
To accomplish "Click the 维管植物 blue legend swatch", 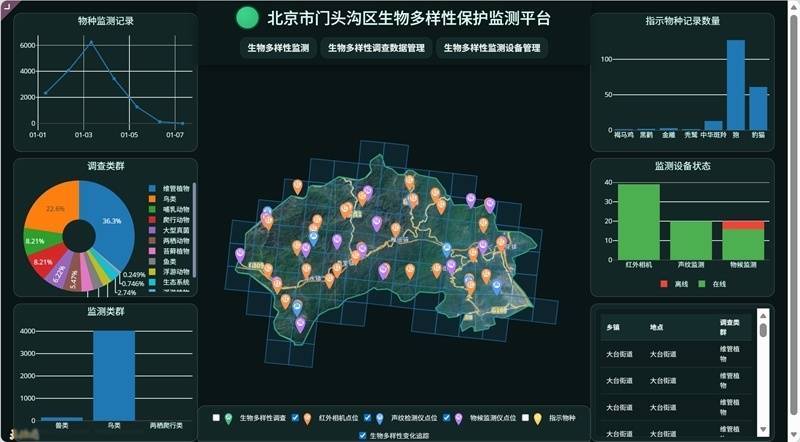I will [151, 188].
